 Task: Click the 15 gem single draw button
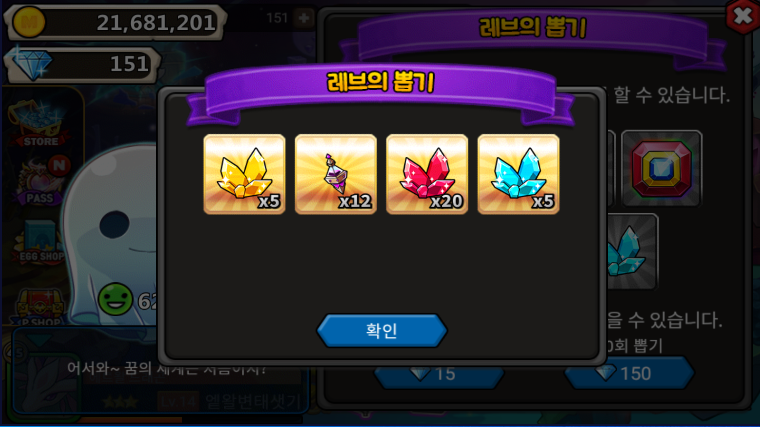439,374
